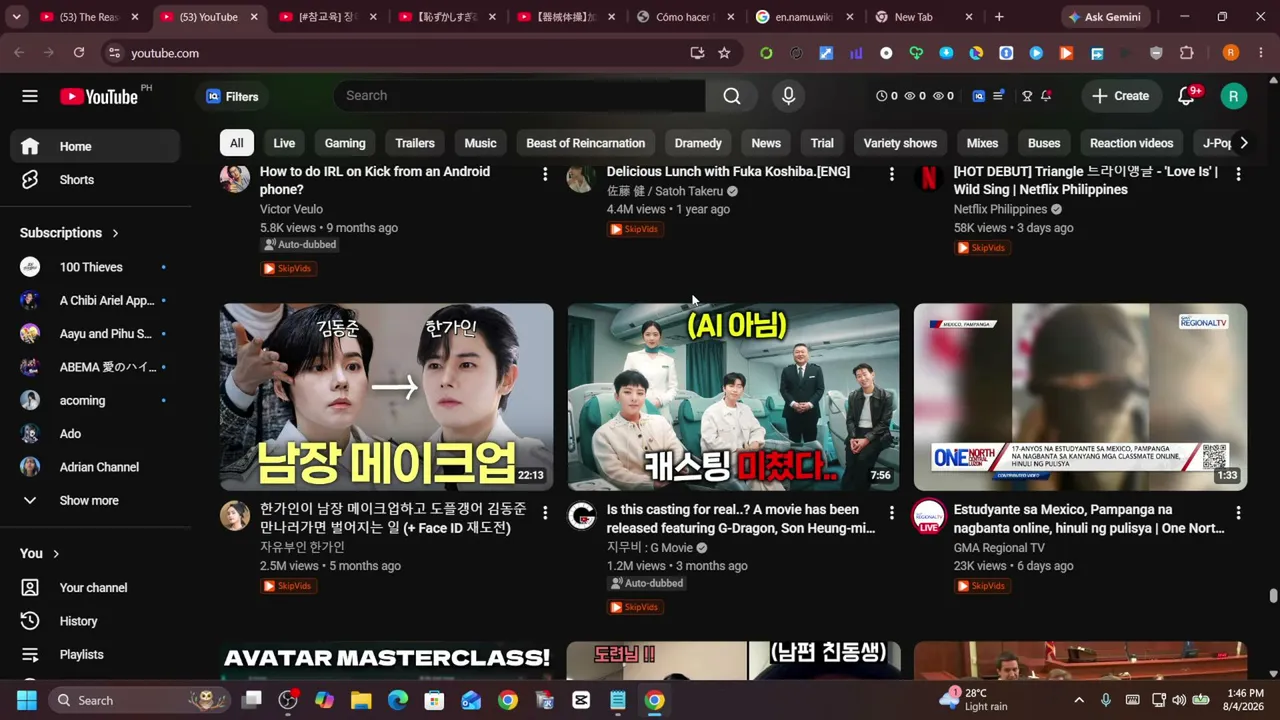Open the 100 Thieves subscription
1280x720 pixels.
tap(96, 267)
